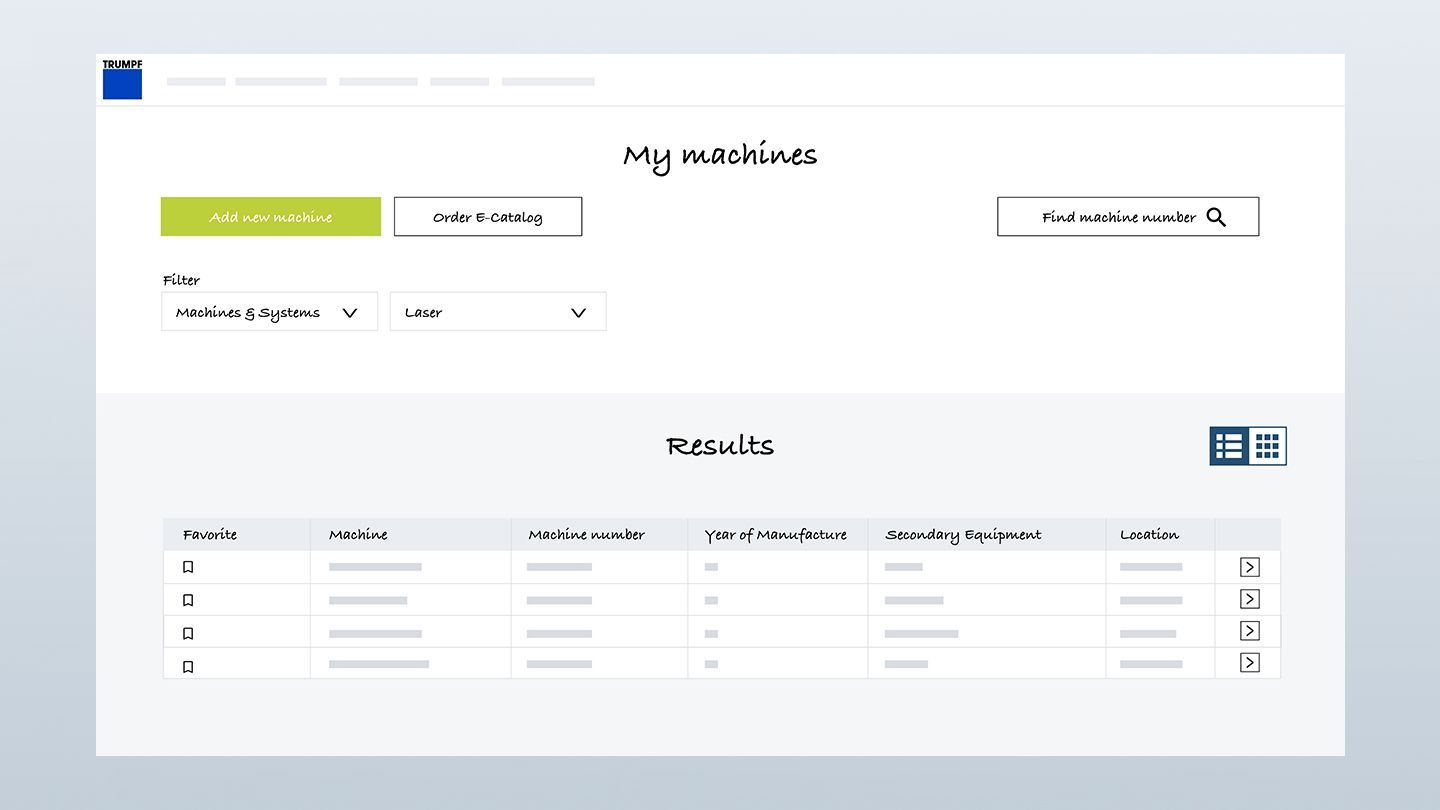Expand the Machines & Systems filter dropdown
Screen dimensions: 1440x810
[269, 312]
